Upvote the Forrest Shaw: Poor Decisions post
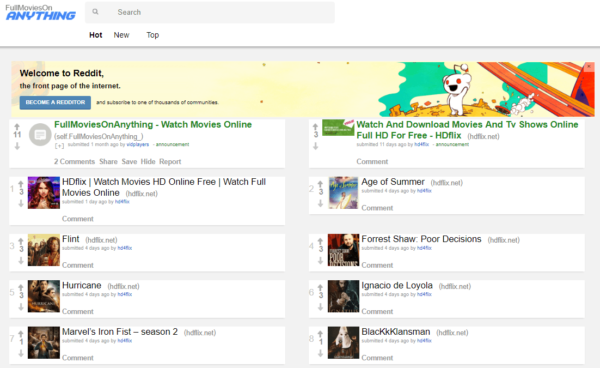 click(321, 241)
